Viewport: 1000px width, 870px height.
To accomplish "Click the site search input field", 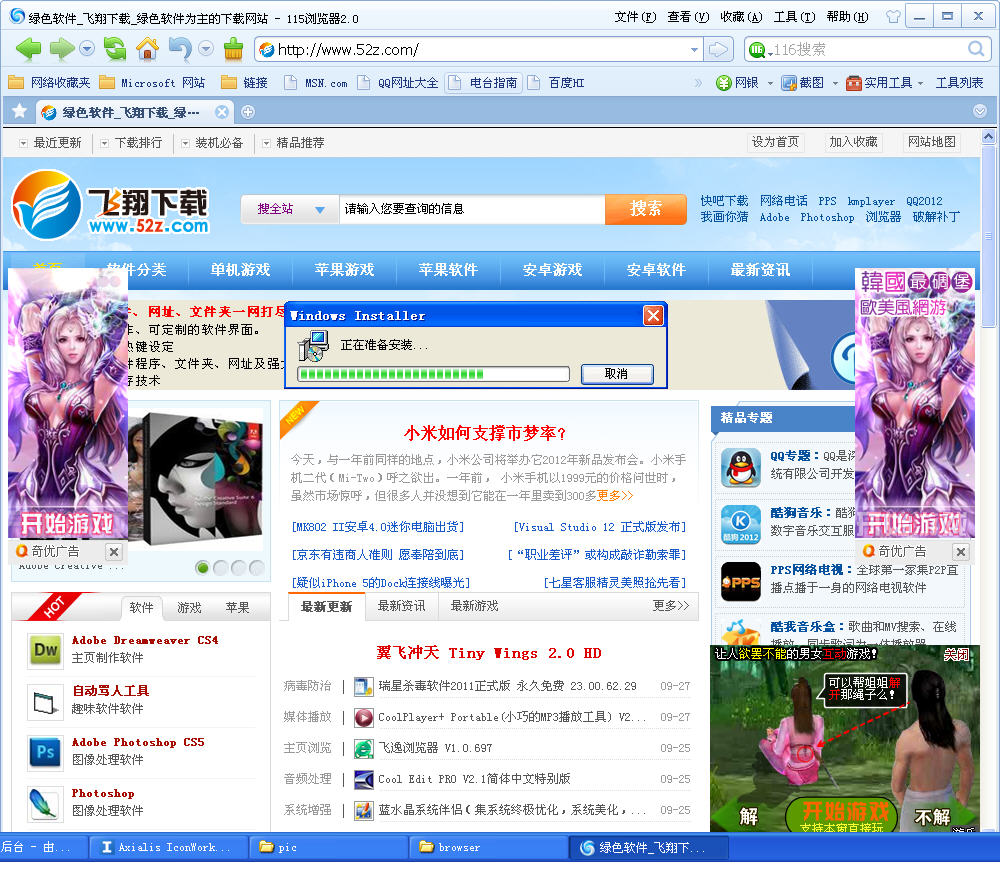I will [x=470, y=209].
